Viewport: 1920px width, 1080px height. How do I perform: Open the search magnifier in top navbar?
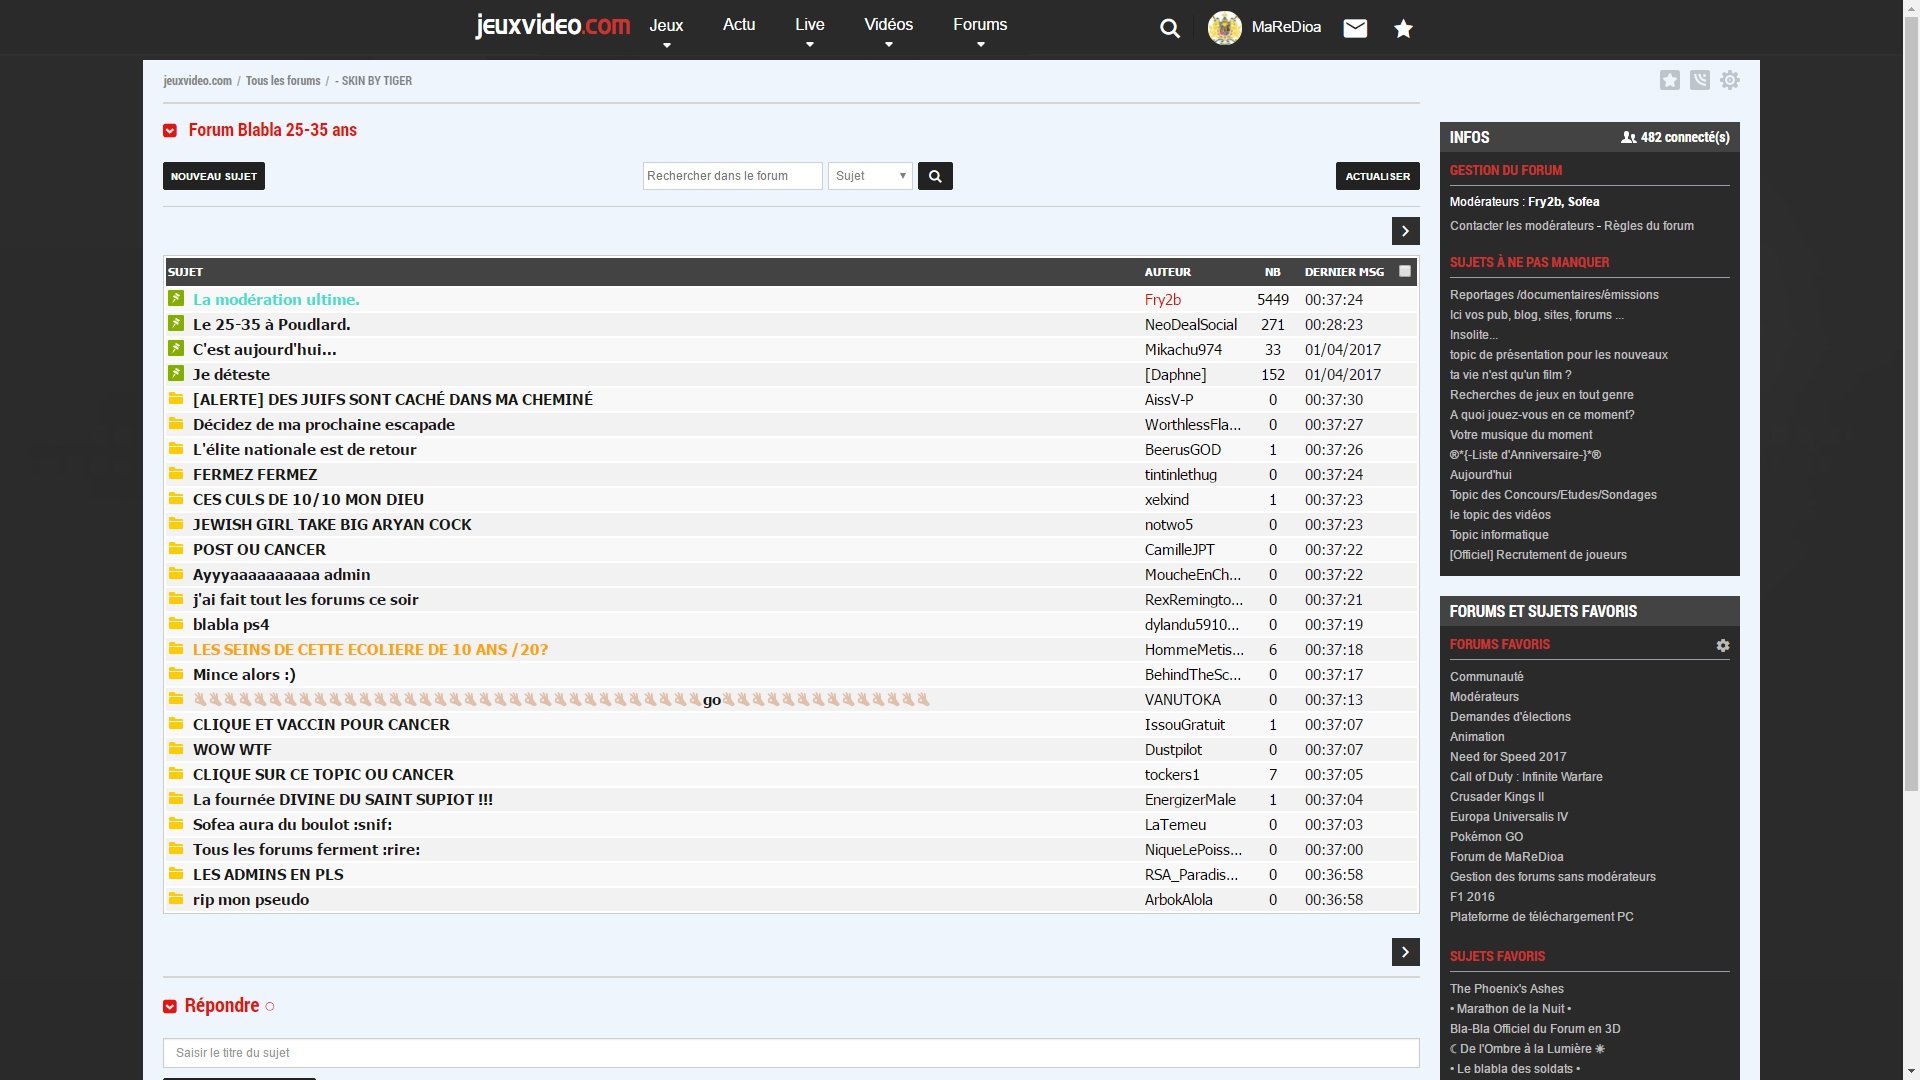coord(1169,29)
